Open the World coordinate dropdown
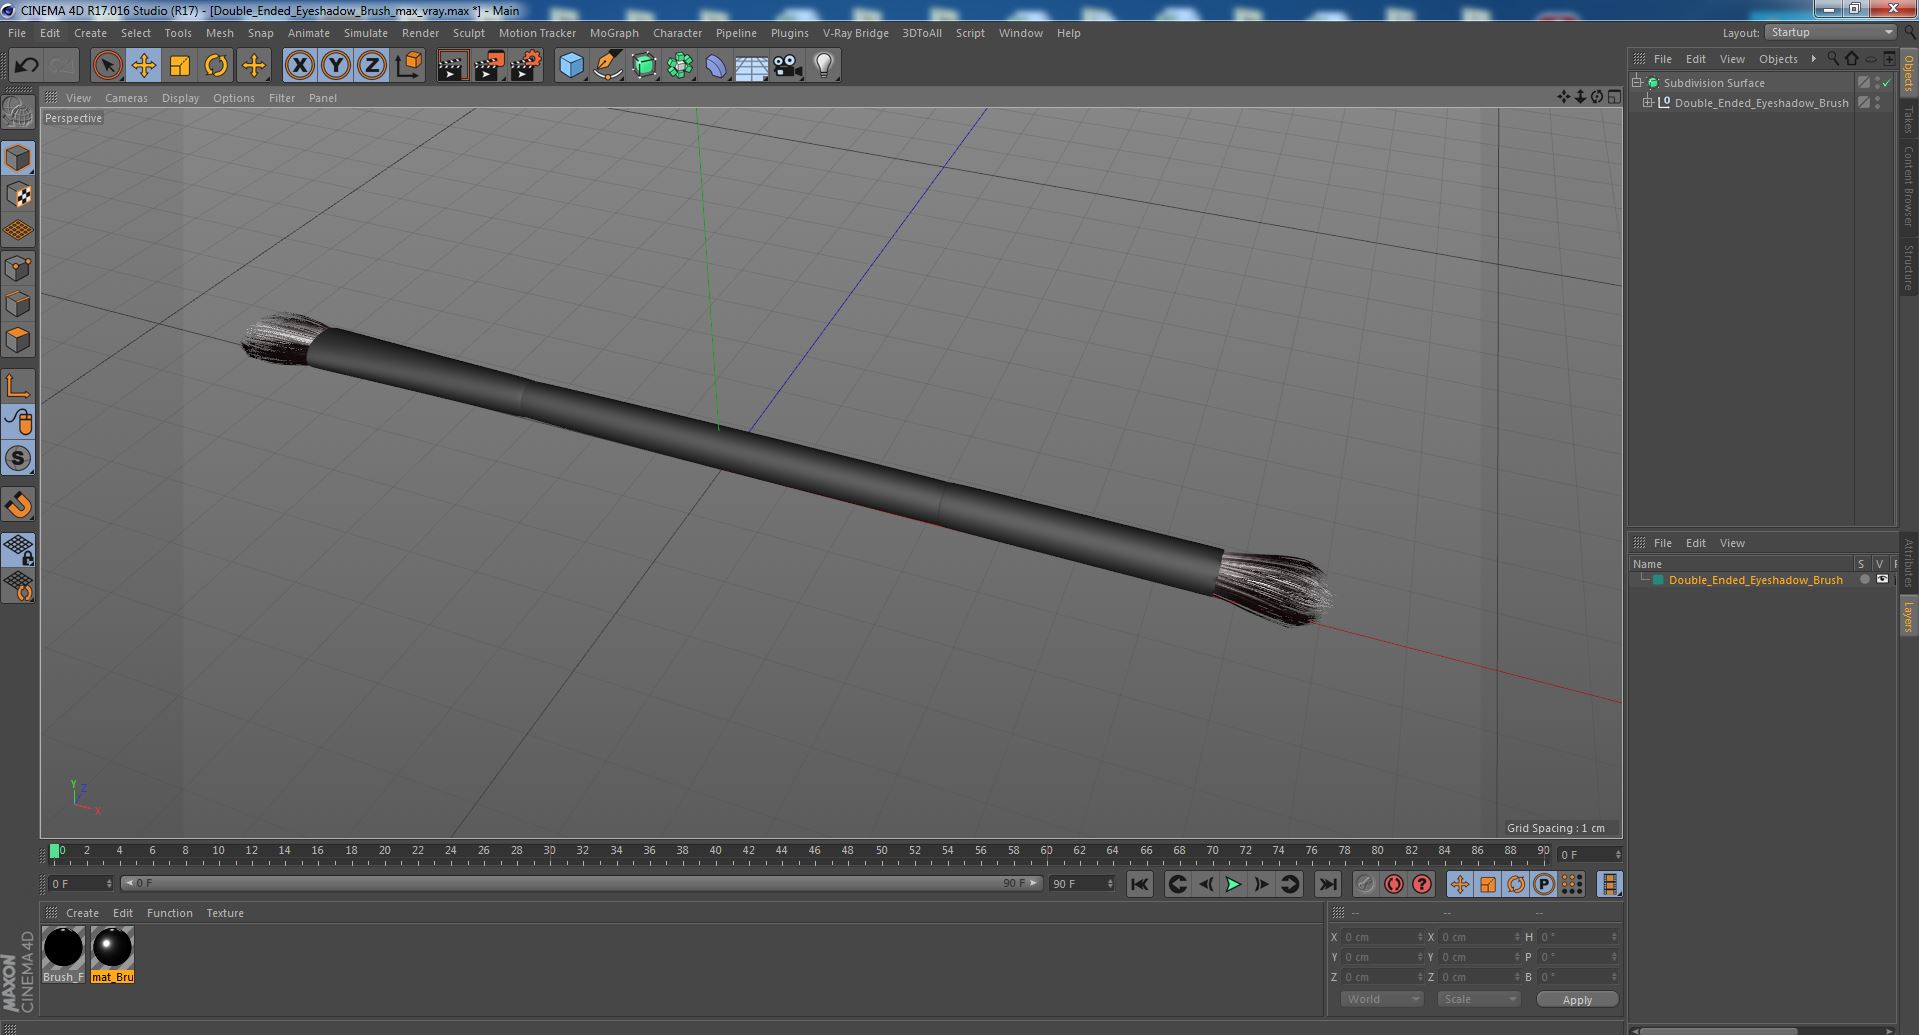Image resolution: width=1919 pixels, height=1035 pixels. tap(1381, 999)
